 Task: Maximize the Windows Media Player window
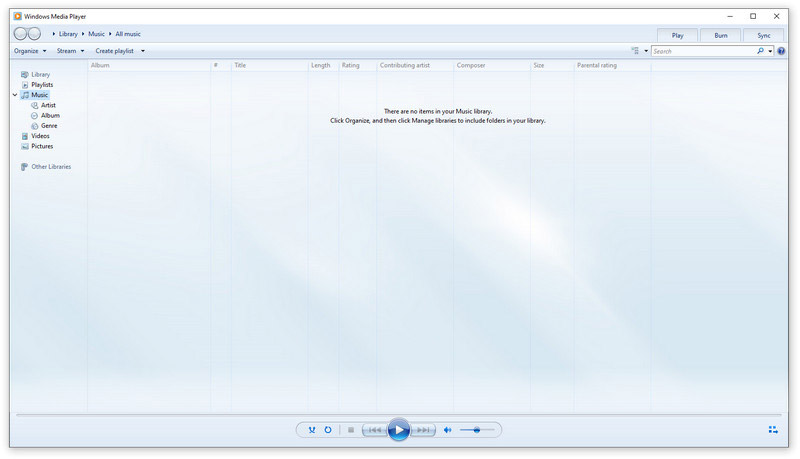point(753,16)
